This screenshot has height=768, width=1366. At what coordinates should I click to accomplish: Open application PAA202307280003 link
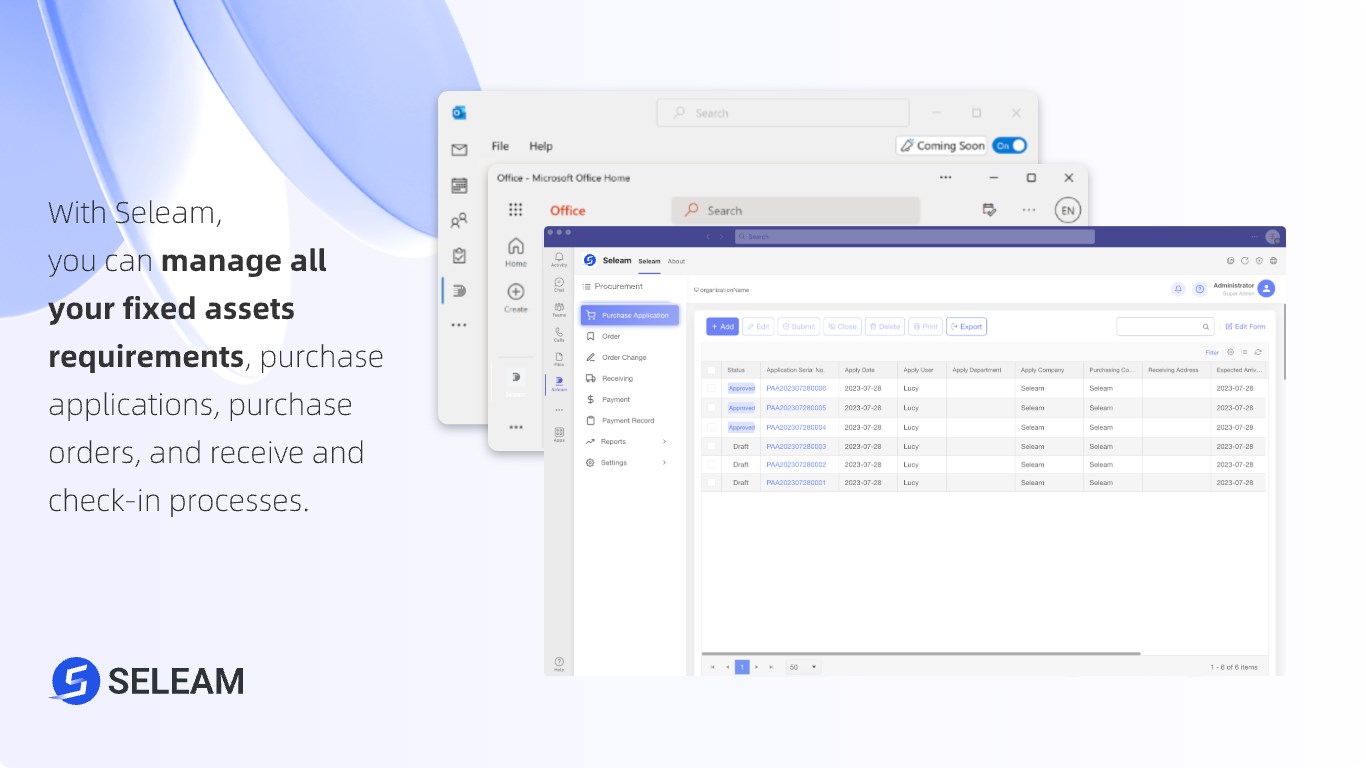tap(796, 446)
